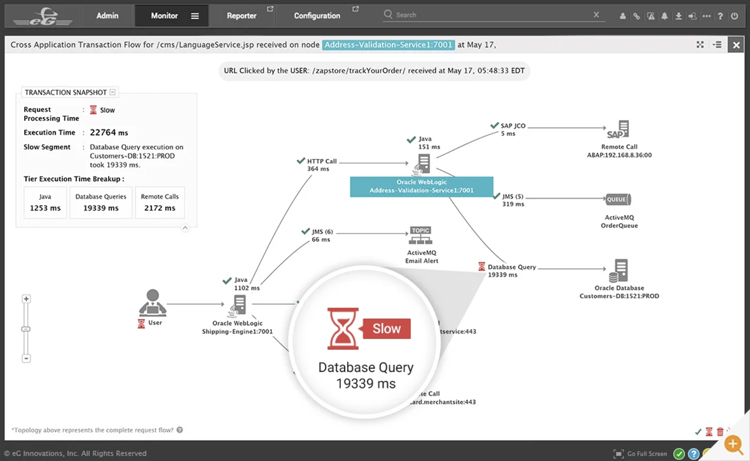Click the download arrow icon in header

click(x=678, y=16)
